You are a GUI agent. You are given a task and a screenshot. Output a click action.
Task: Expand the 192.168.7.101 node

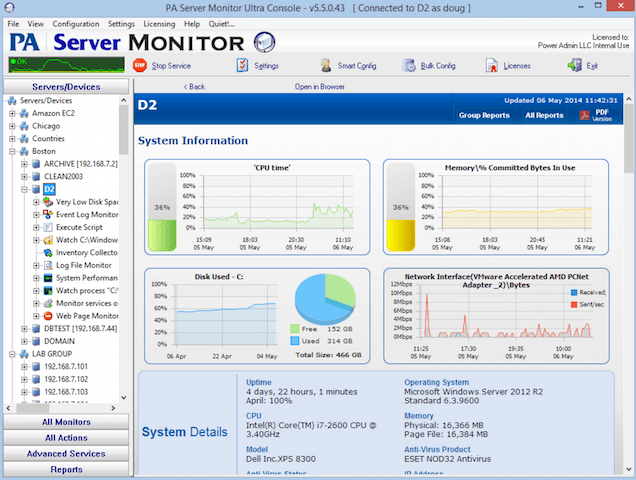click(24, 366)
